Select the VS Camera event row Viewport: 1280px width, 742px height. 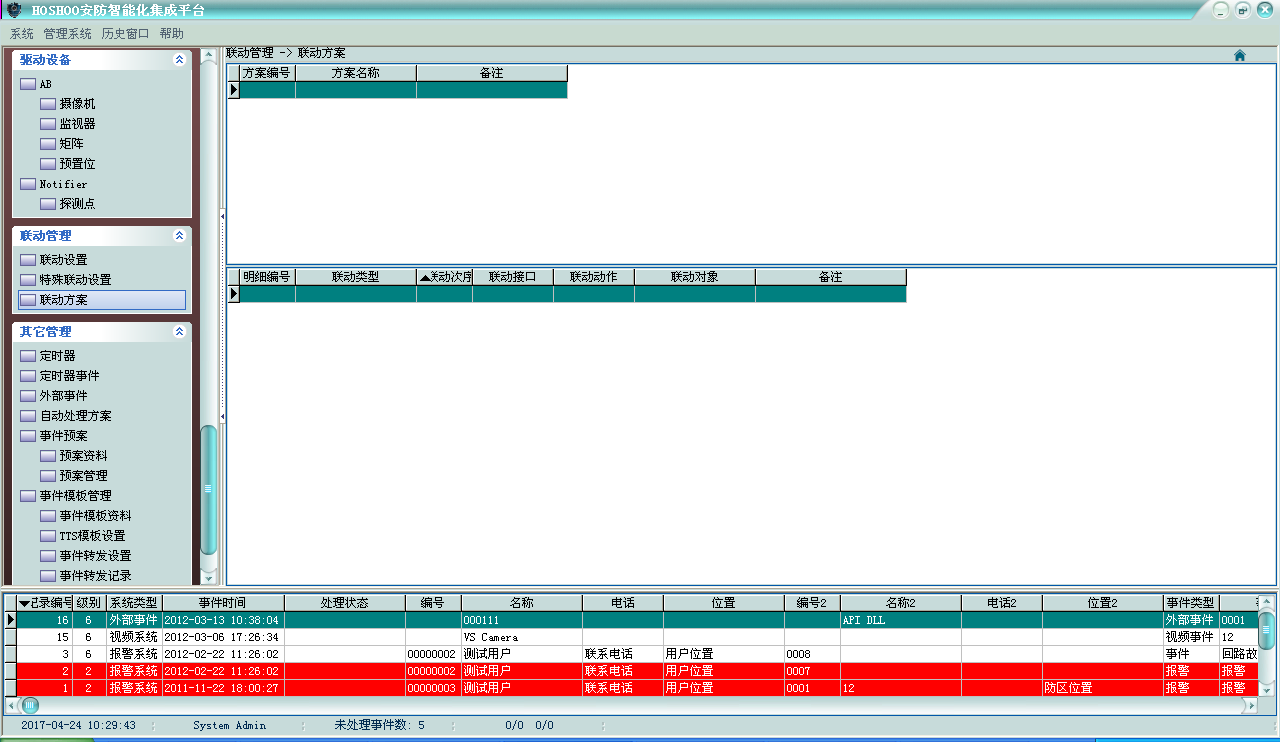pyautogui.click(x=520, y=637)
